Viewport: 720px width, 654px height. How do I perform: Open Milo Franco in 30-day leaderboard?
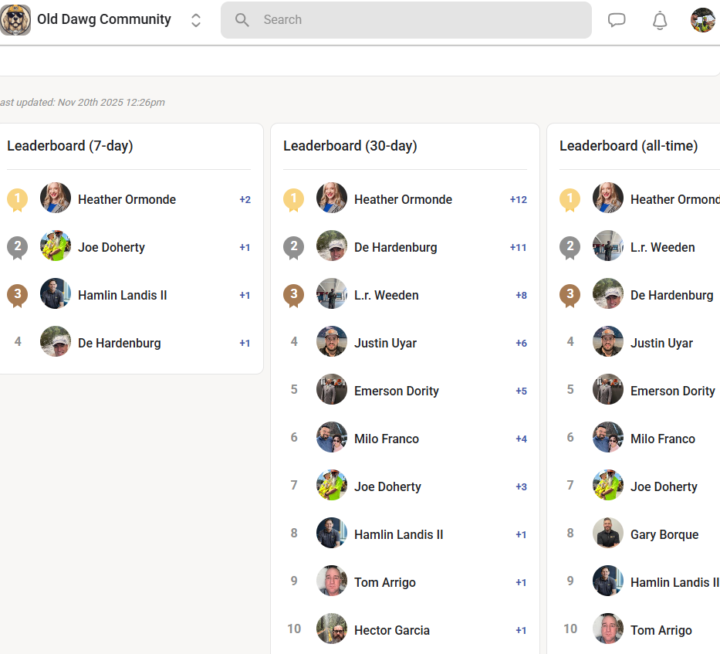tap(386, 438)
